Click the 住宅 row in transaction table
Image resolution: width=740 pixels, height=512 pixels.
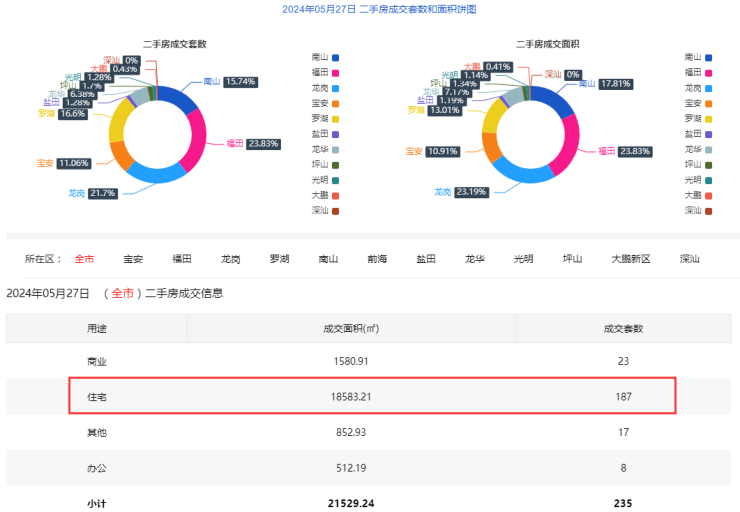[372, 397]
